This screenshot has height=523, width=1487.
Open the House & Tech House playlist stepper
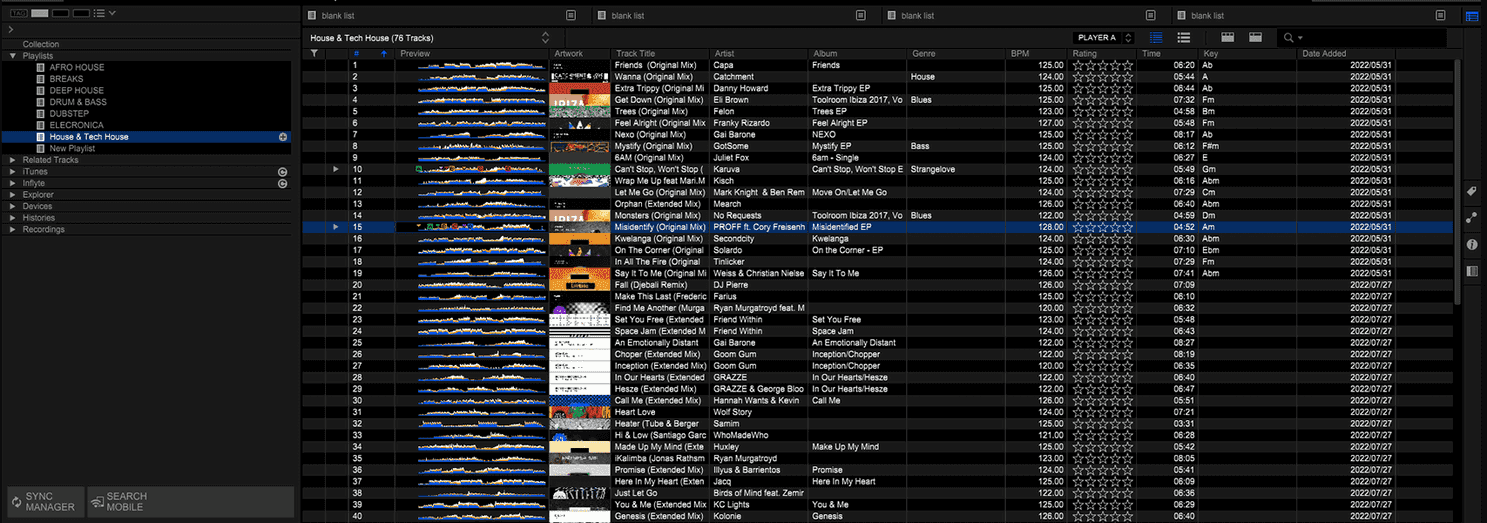tap(545, 38)
